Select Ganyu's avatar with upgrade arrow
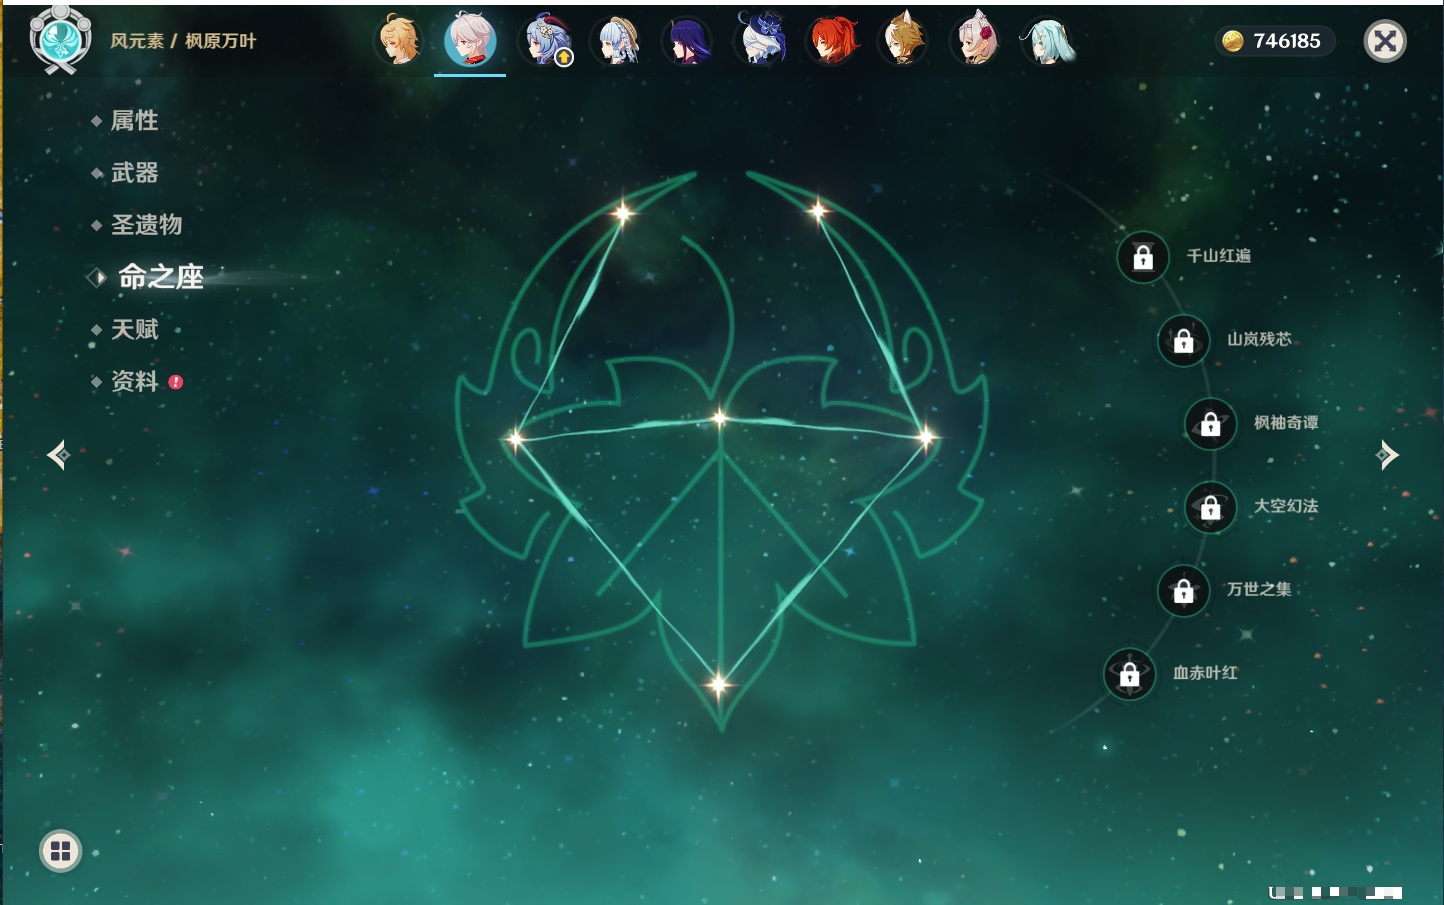 [545, 41]
